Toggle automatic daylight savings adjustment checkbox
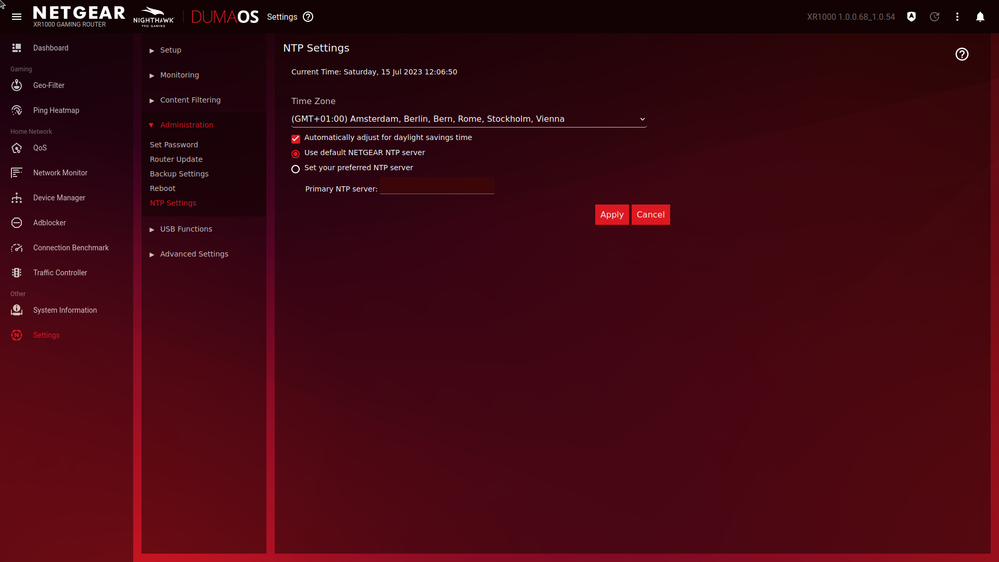This screenshot has width=999, height=562. pos(296,139)
